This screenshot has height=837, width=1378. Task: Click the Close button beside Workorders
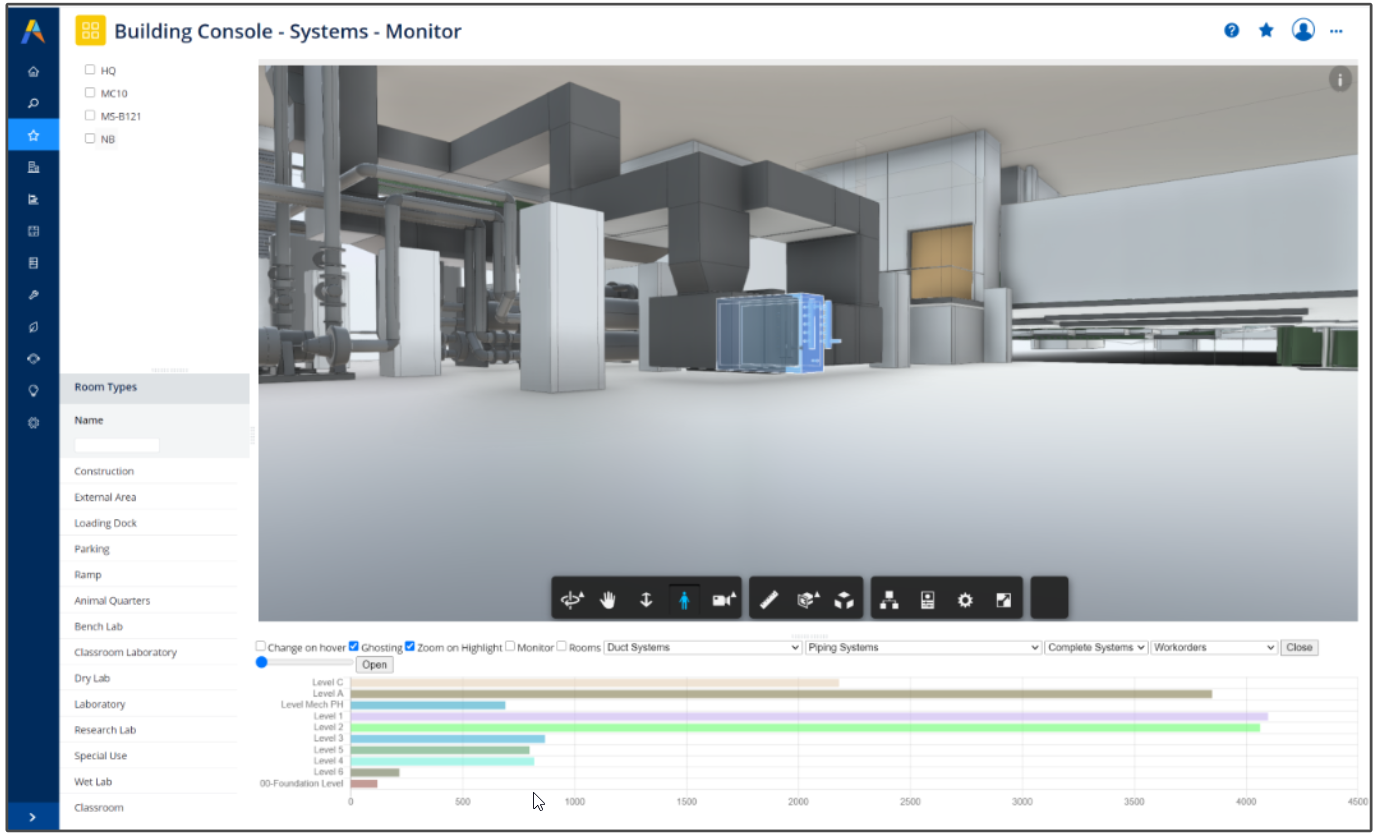coord(1299,648)
